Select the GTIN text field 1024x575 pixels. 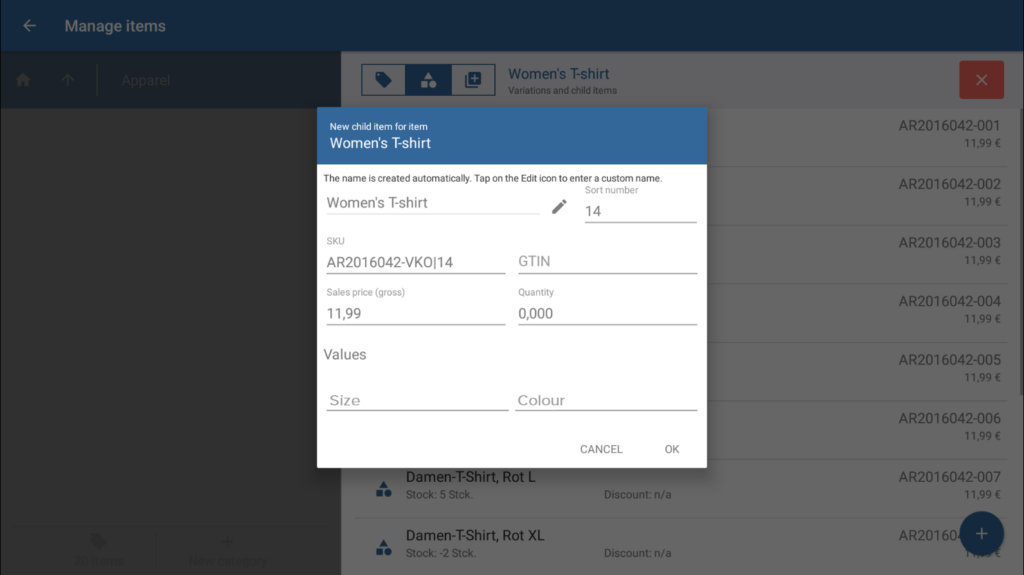[607, 262]
